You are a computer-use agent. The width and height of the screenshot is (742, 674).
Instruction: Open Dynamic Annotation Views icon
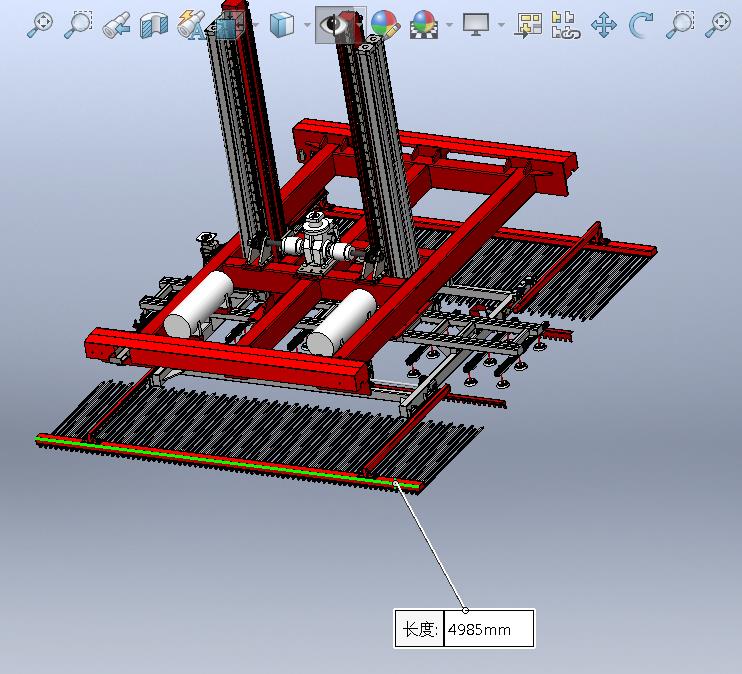192,25
